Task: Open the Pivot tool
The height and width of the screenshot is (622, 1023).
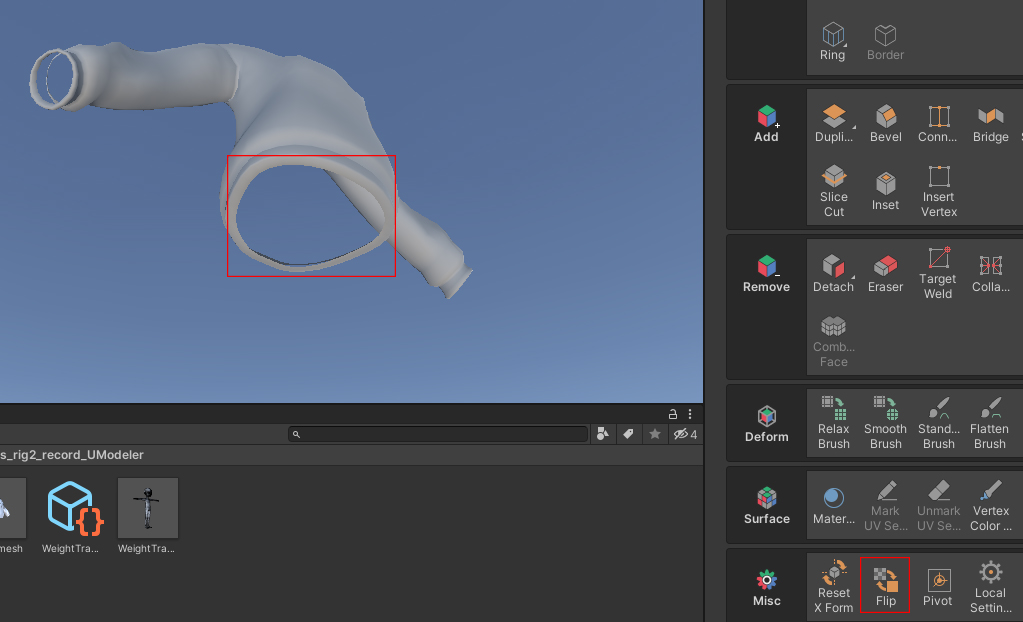Action: tap(938, 587)
